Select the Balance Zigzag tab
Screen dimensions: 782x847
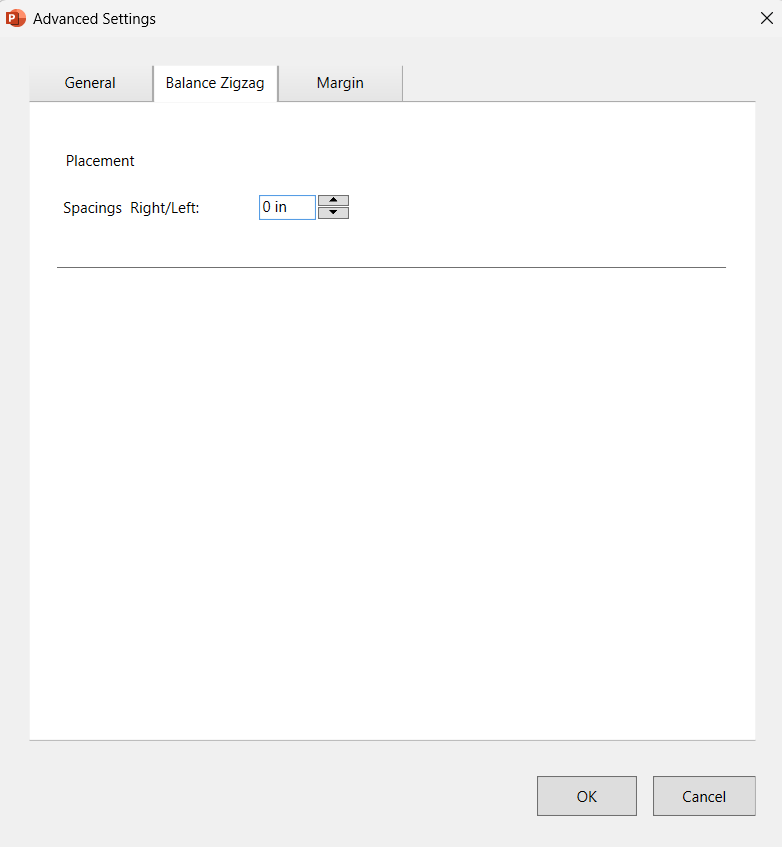[x=215, y=83]
